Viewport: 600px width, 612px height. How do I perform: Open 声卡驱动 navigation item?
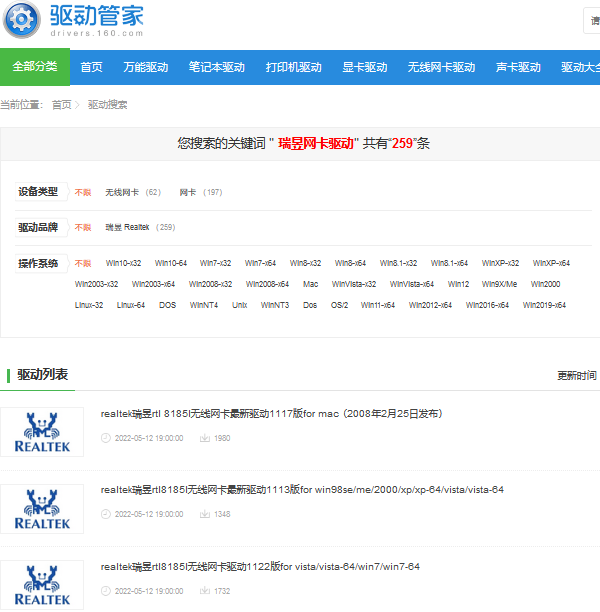(x=518, y=67)
